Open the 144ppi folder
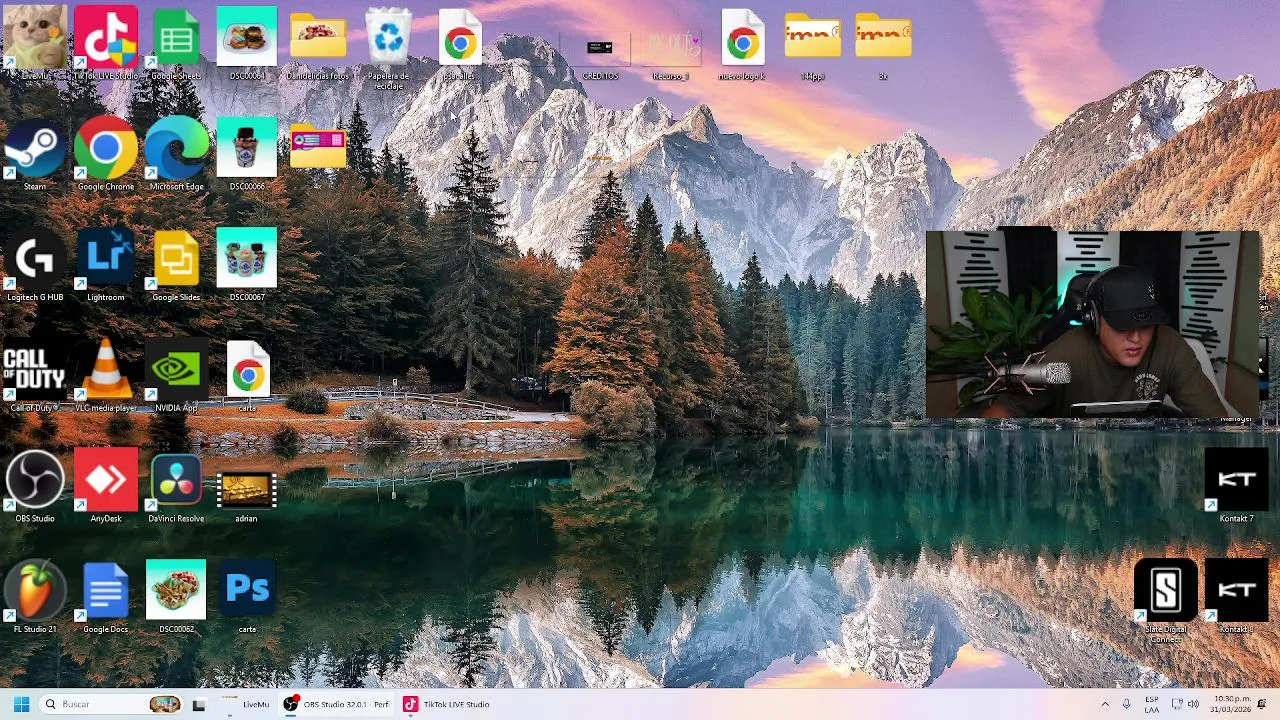 [812, 44]
